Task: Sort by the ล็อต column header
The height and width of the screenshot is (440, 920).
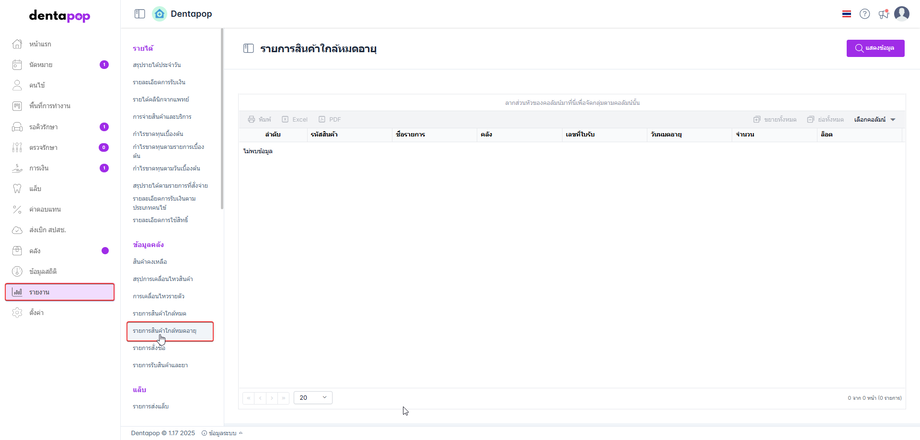Action: pos(858,135)
